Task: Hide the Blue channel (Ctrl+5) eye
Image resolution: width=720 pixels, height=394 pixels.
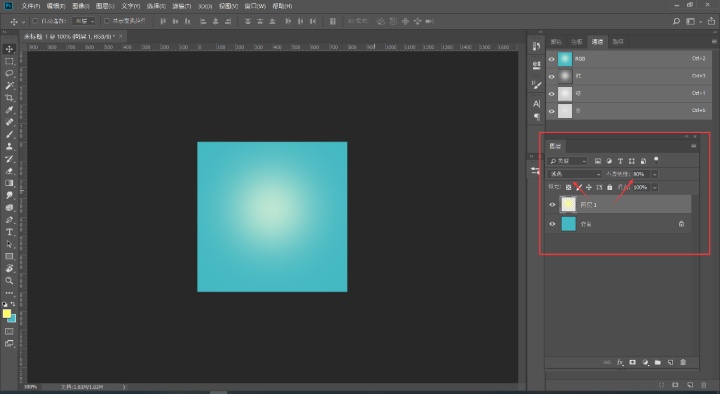Action: click(x=551, y=111)
